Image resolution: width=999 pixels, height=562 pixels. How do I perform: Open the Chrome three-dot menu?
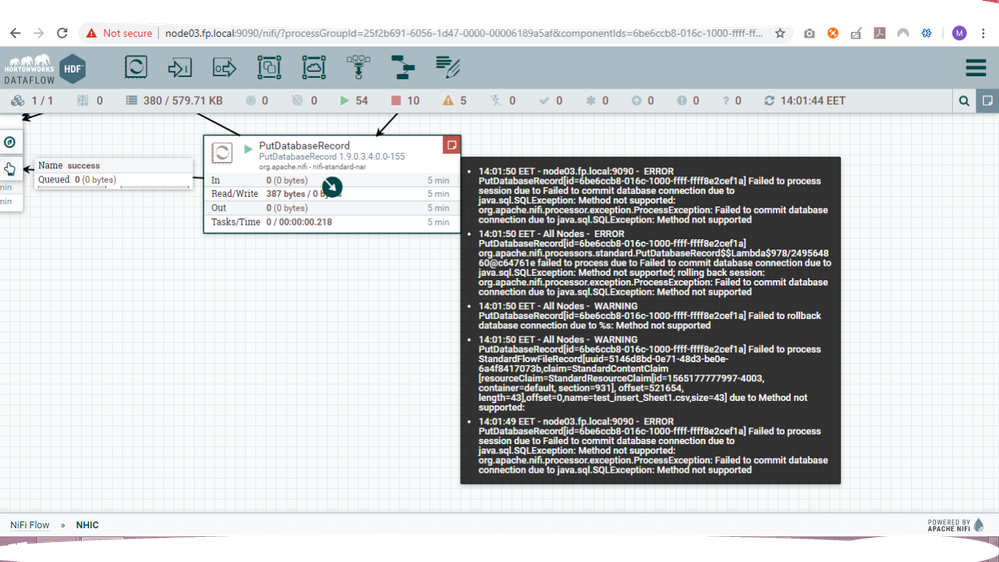983,33
